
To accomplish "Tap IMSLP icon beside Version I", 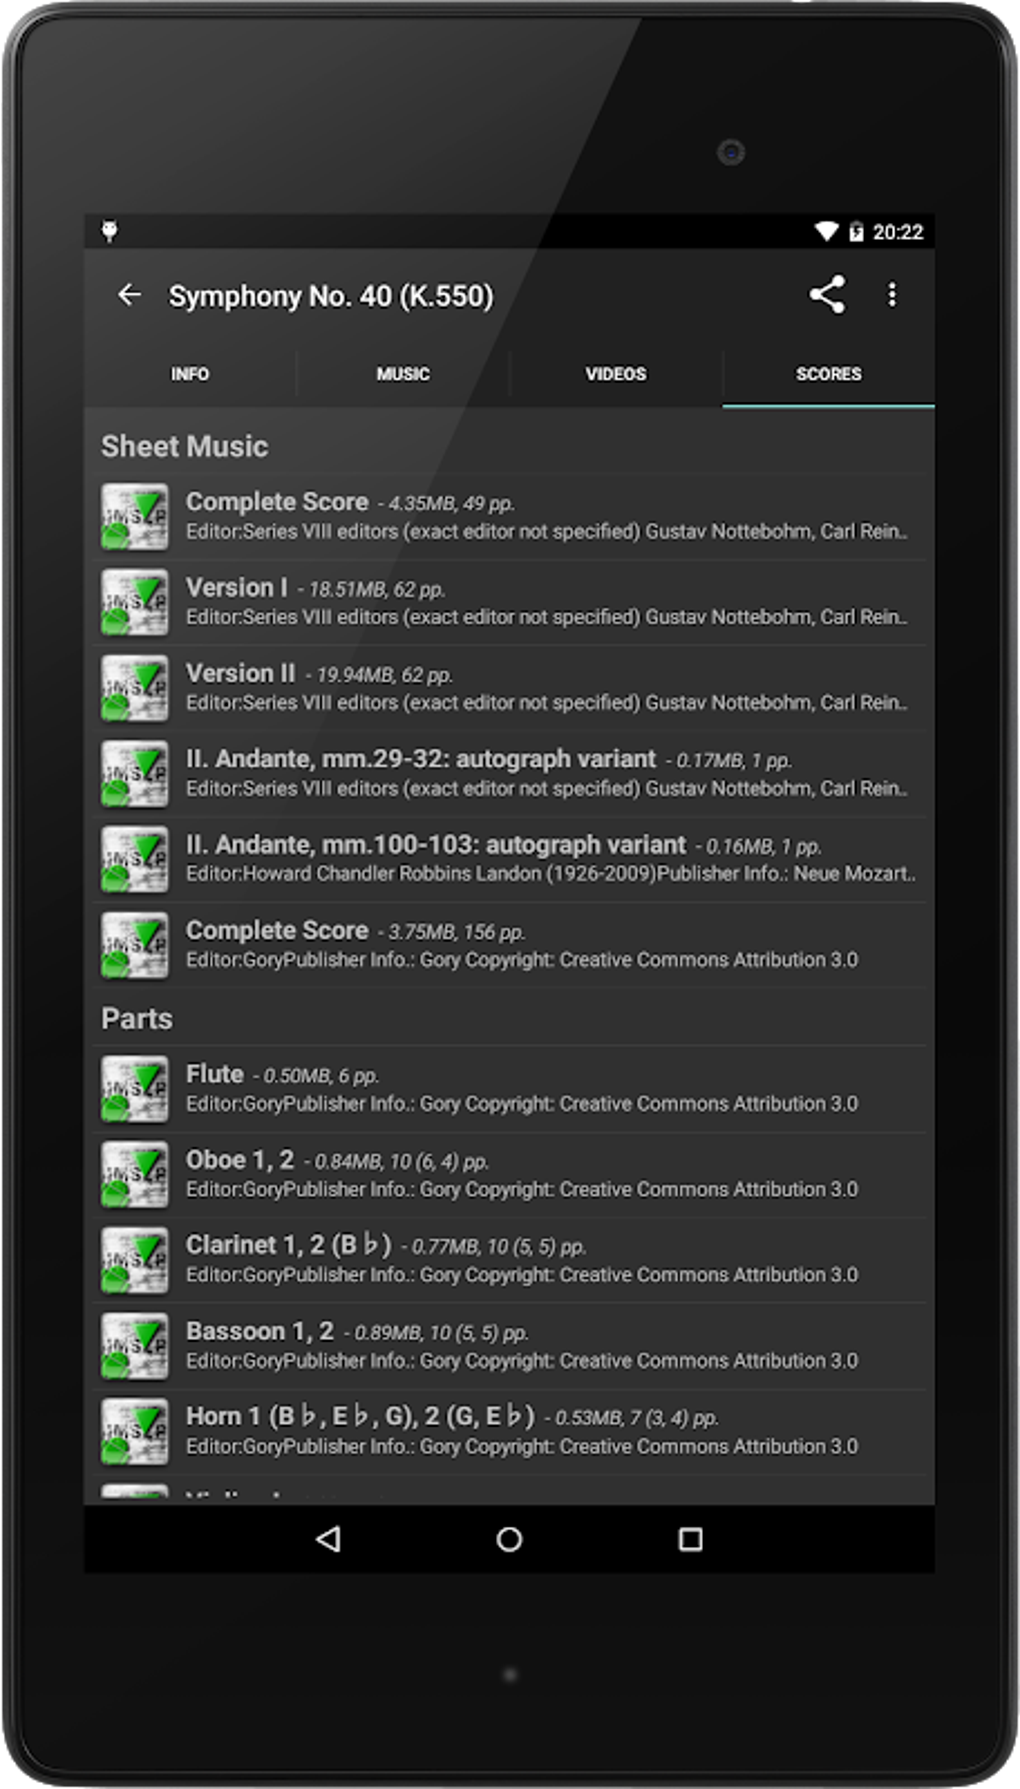I will click(x=135, y=603).
